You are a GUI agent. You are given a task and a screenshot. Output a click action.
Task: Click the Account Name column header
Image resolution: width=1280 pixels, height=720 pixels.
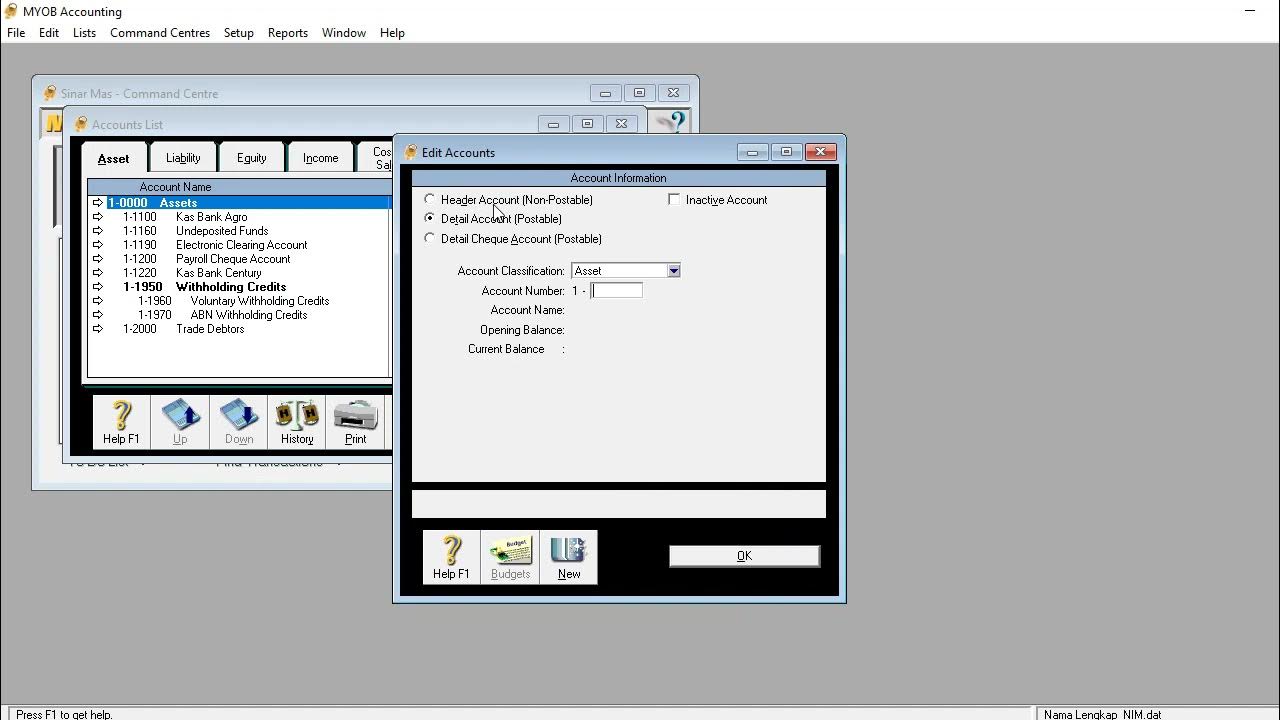click(x=175, y=187)
